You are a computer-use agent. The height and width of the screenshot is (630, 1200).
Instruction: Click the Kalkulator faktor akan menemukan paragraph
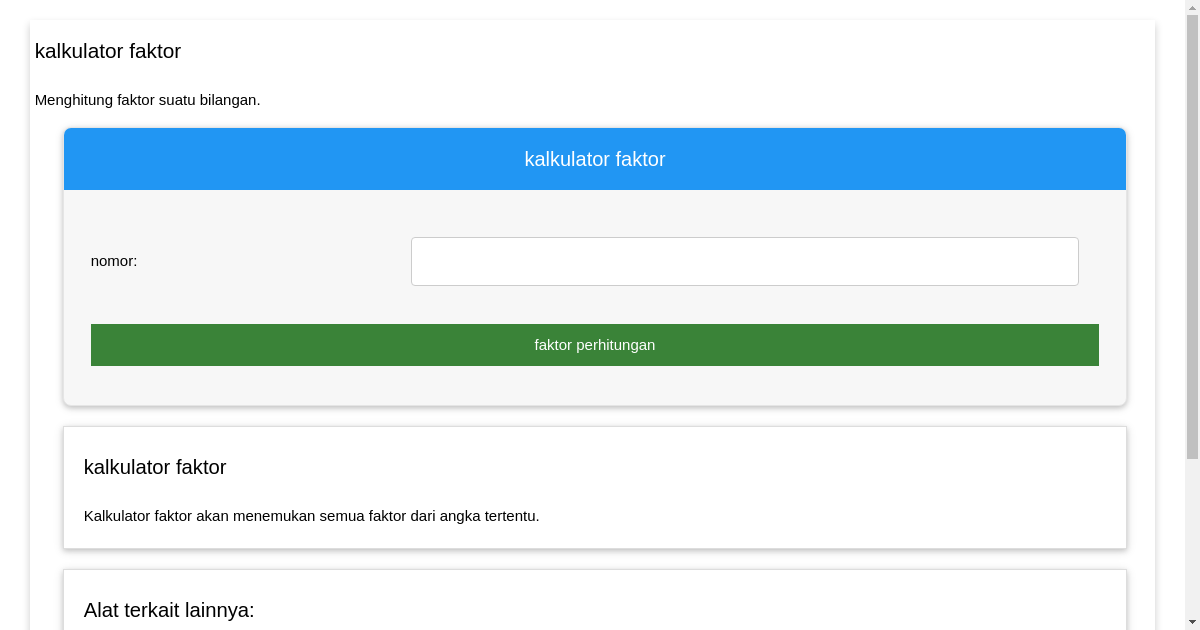pos(311,516)
